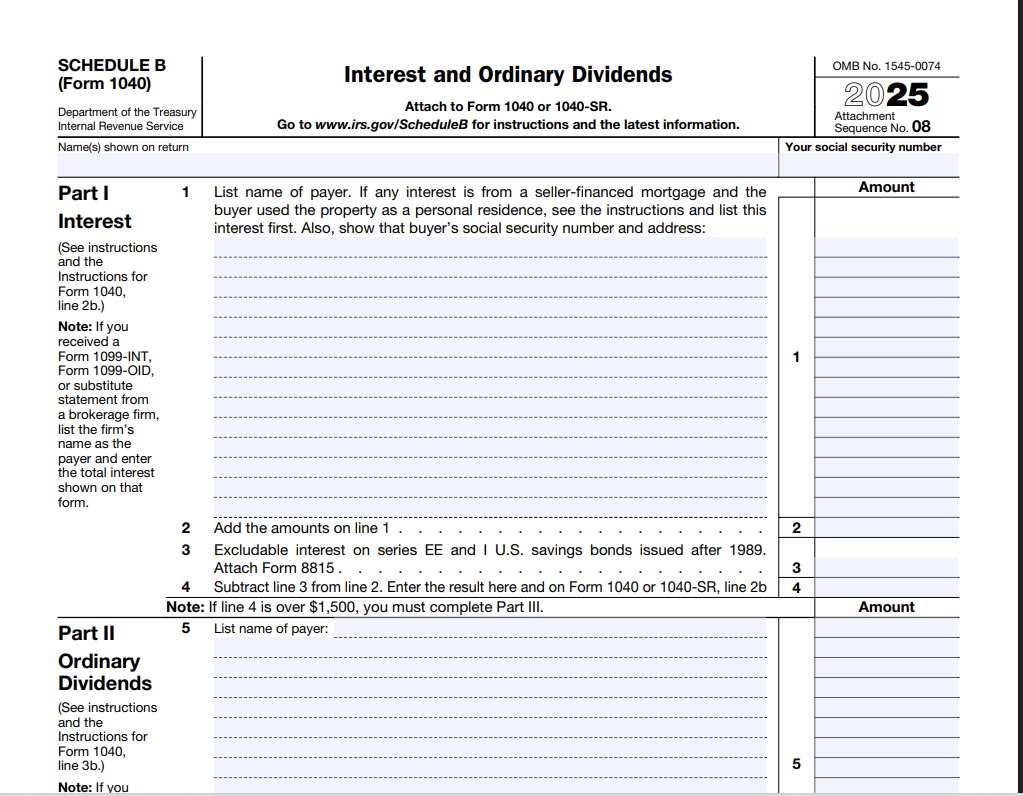
Task: Click the "Interest and Ordinary Dividends" title
Action: click(x=508, y=75)
